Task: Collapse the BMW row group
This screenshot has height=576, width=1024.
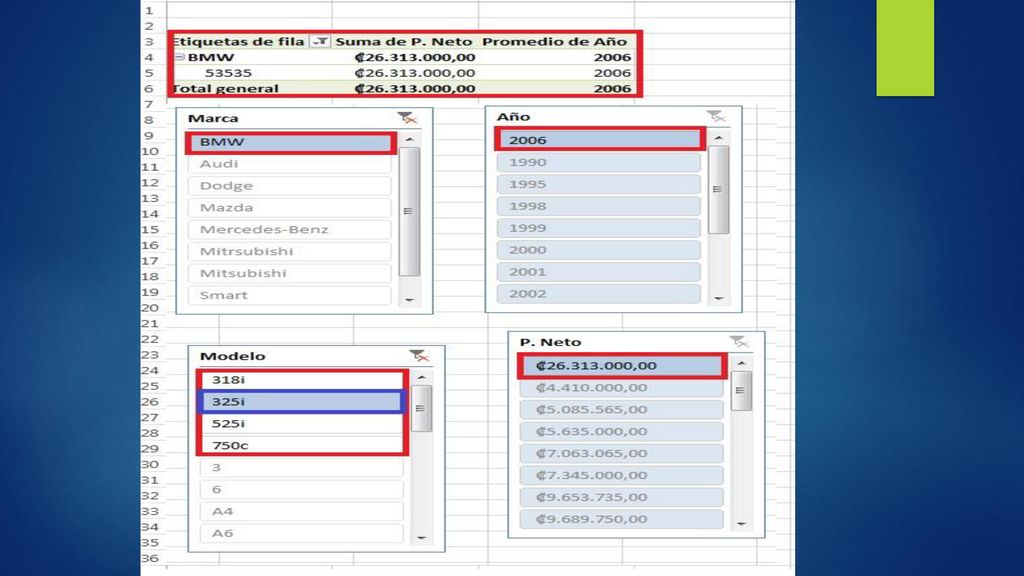Action: pyautogui.click(x=180, y=57)
